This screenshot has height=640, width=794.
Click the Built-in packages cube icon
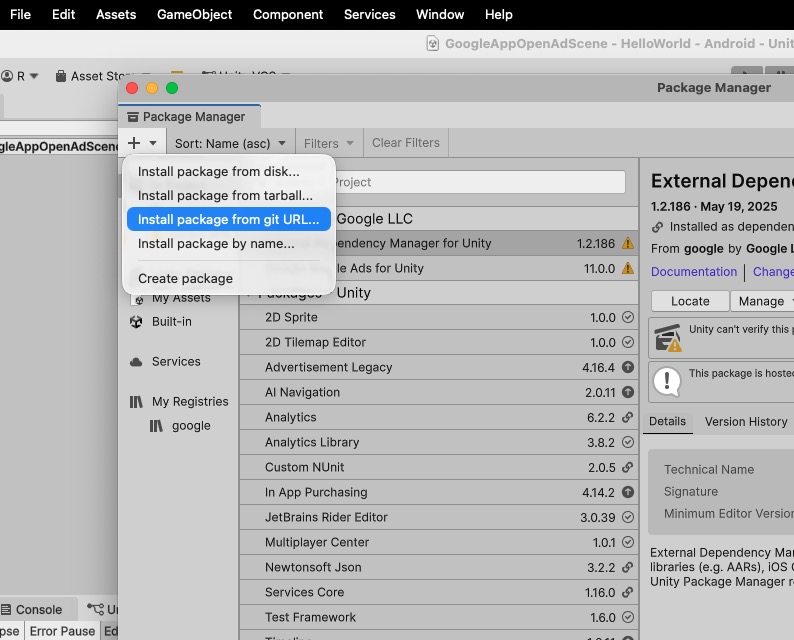point(136,322)
